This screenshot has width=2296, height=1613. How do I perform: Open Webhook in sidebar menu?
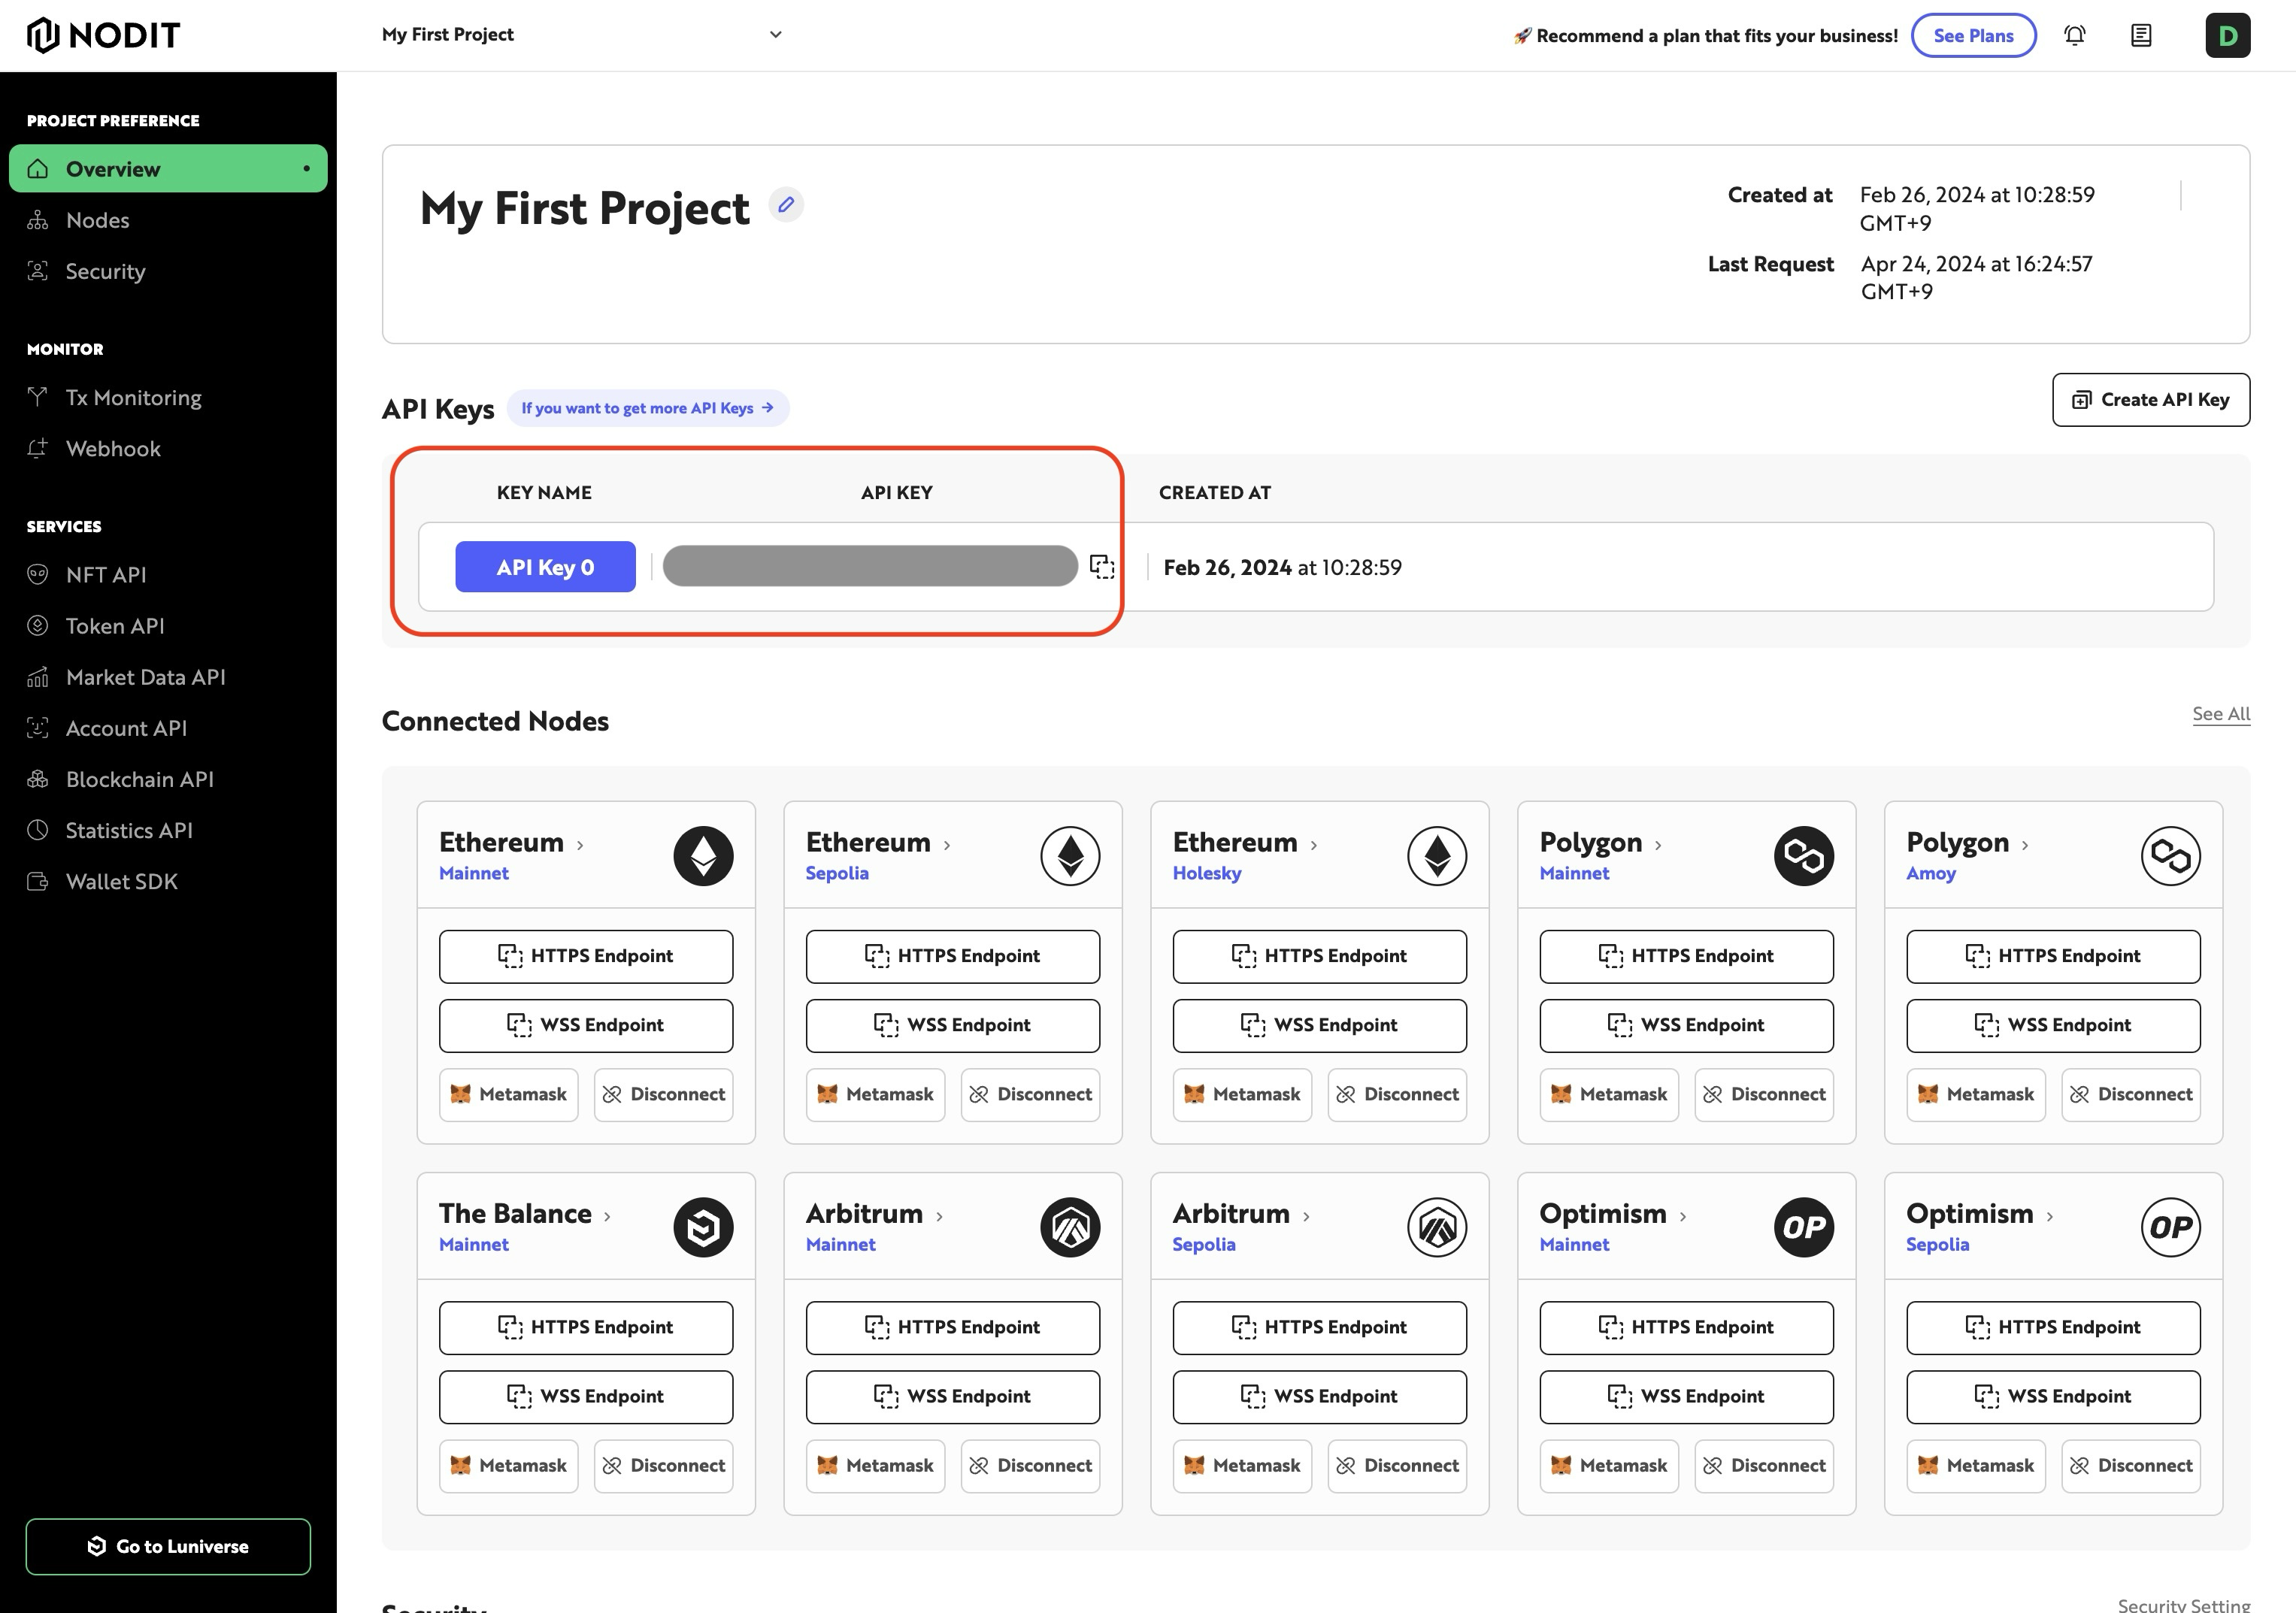pos(112,449)
